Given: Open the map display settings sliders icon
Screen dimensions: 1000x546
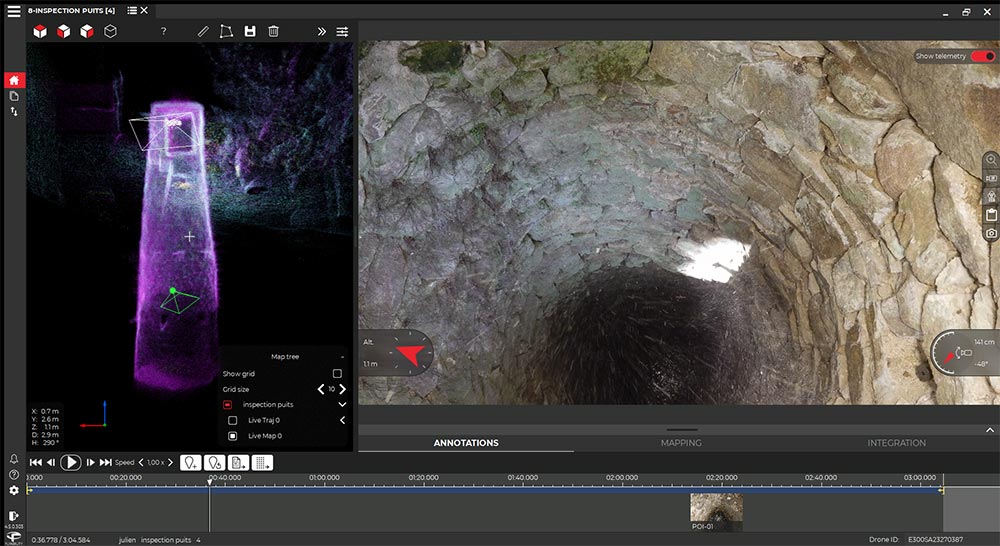Looking at the screenshot, I should [x=342, y=31].
